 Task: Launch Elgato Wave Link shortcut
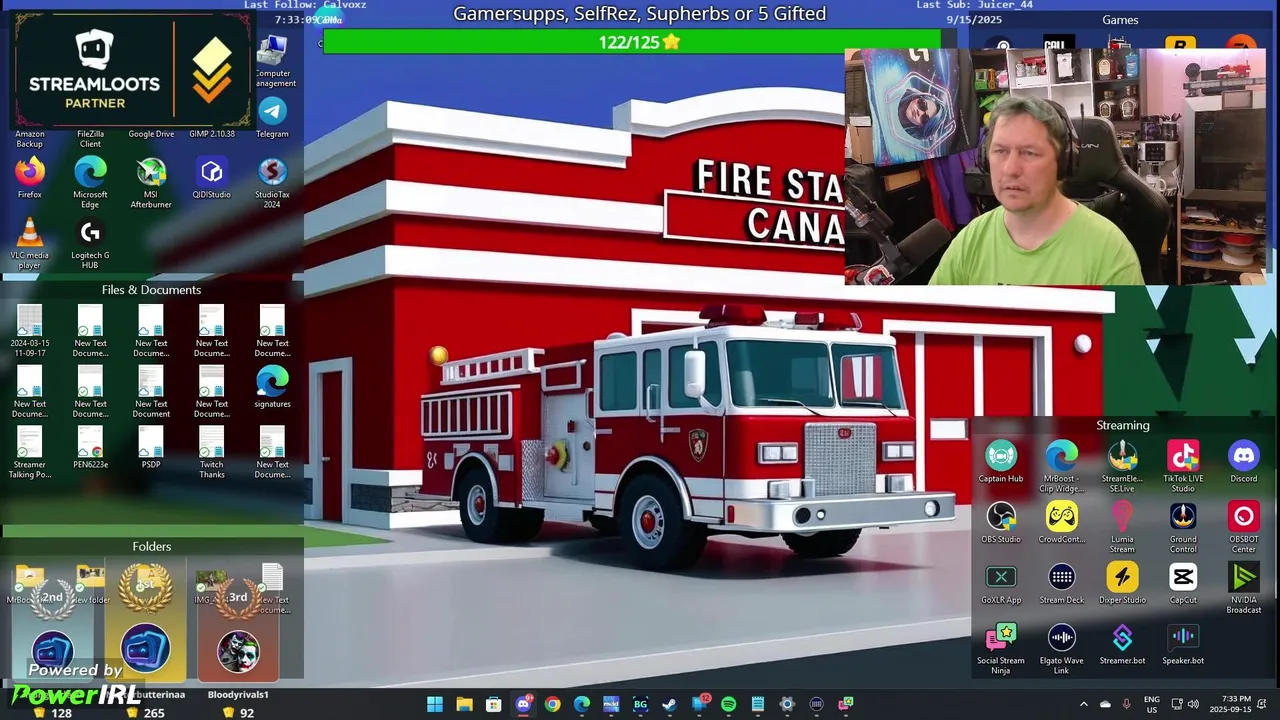tap(1062, 649)
